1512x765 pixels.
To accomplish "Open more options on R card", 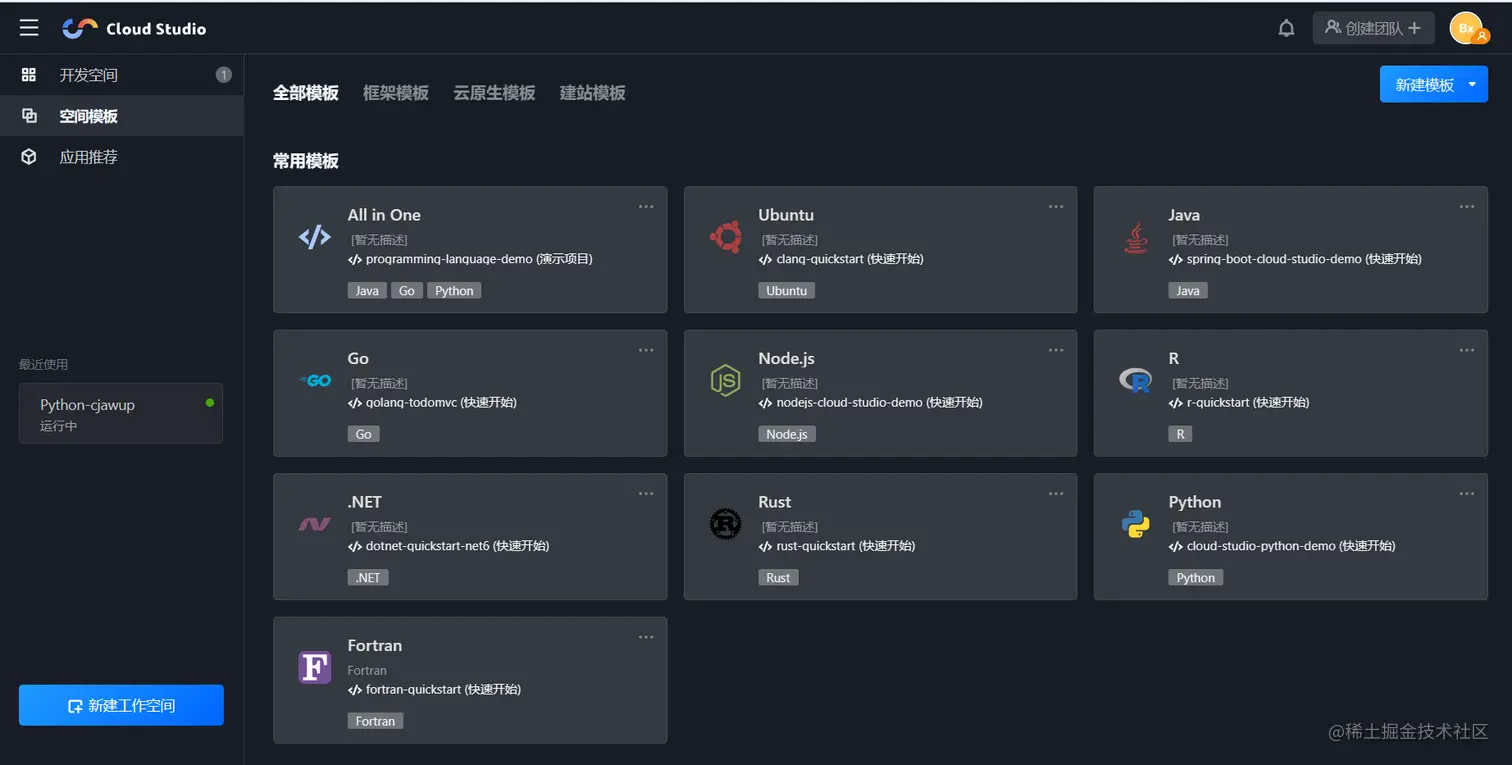I will point(1466,350).
